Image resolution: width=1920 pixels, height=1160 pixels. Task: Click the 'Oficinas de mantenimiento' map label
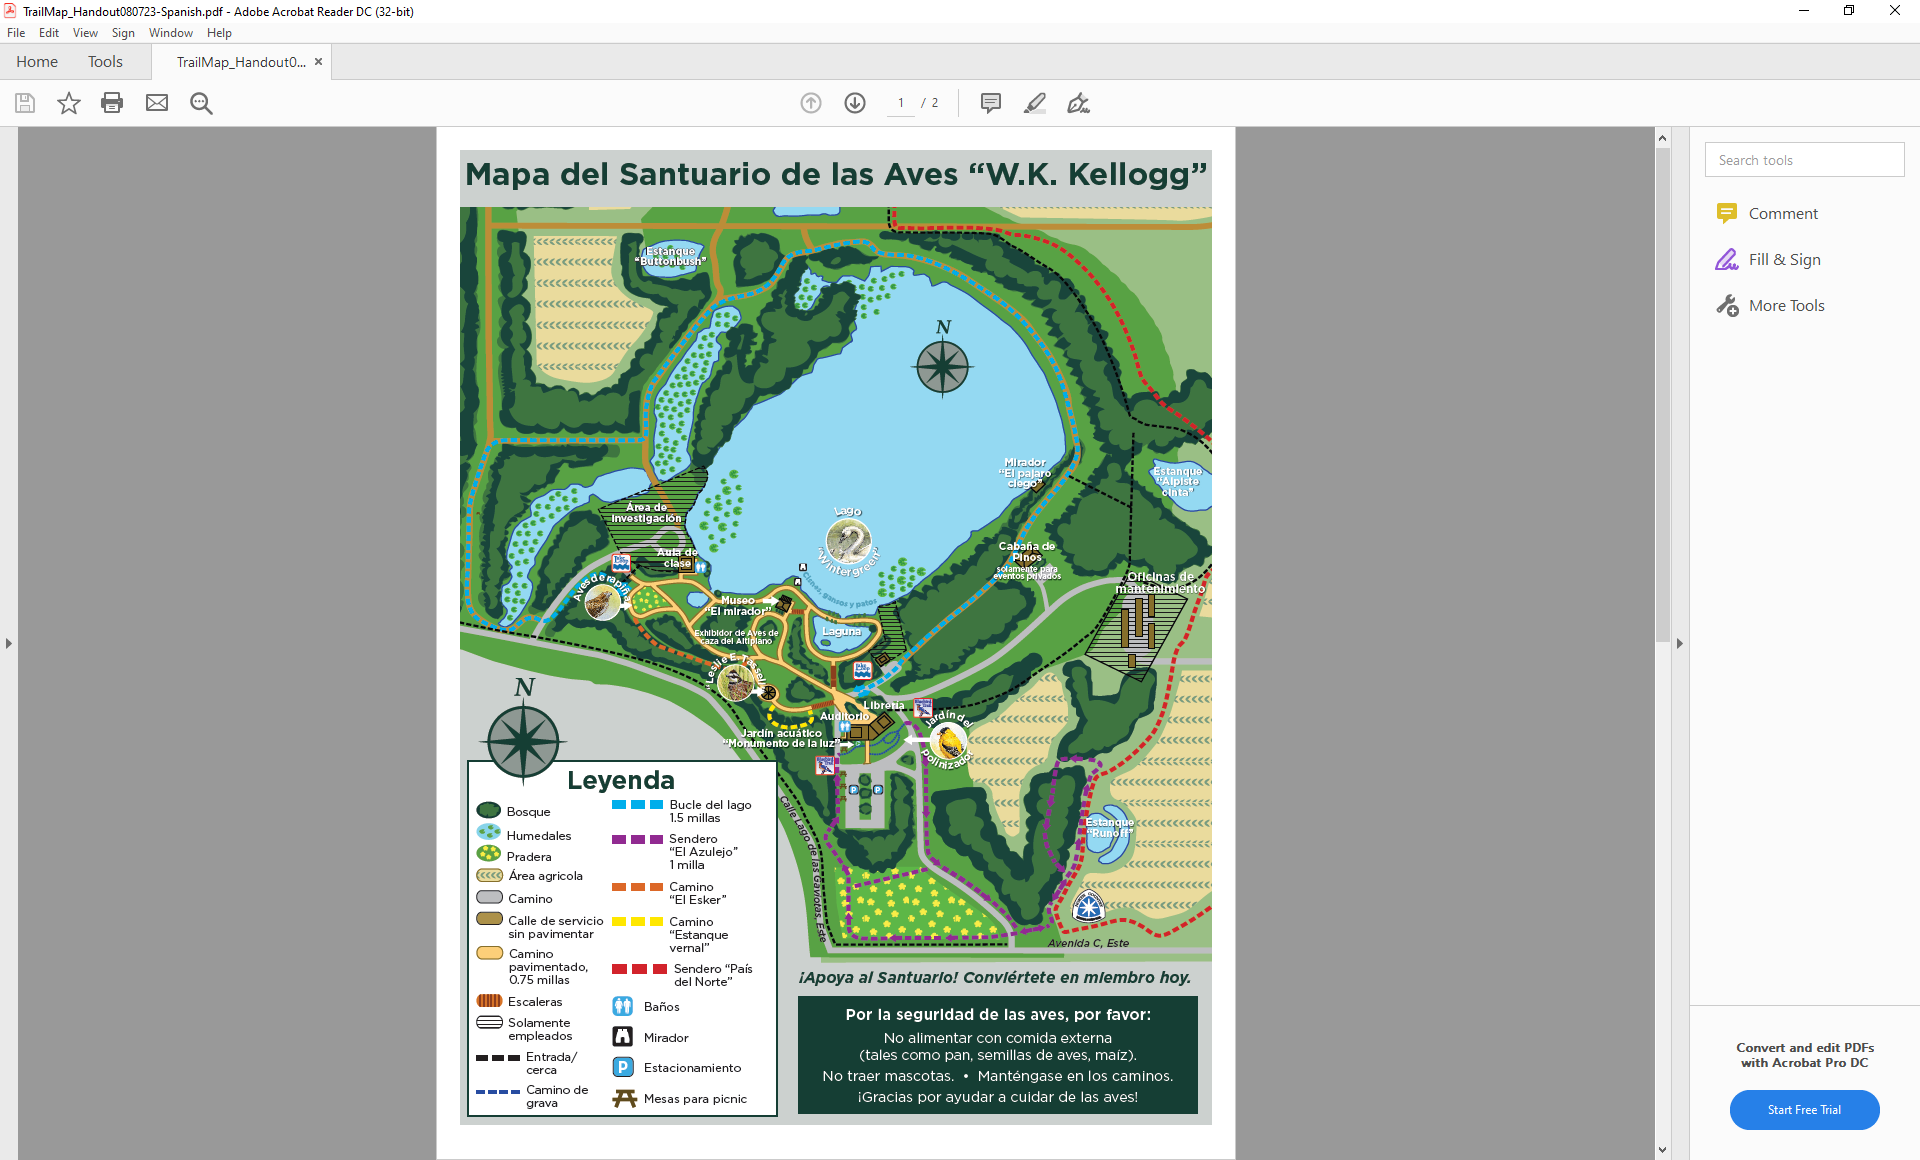[x=1160, y=583]
